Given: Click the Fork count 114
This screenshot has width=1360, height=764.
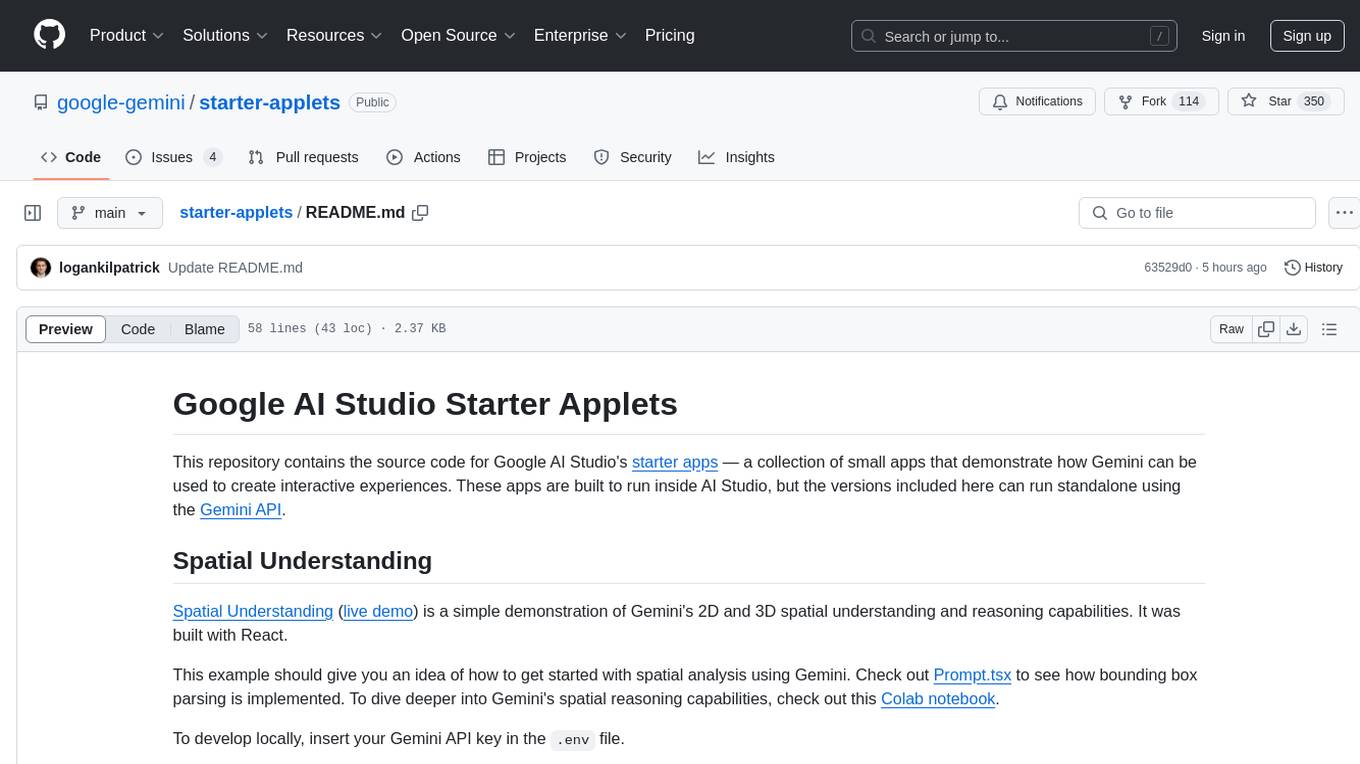Looking at the screenshot, I should [x=1189, y=102].
